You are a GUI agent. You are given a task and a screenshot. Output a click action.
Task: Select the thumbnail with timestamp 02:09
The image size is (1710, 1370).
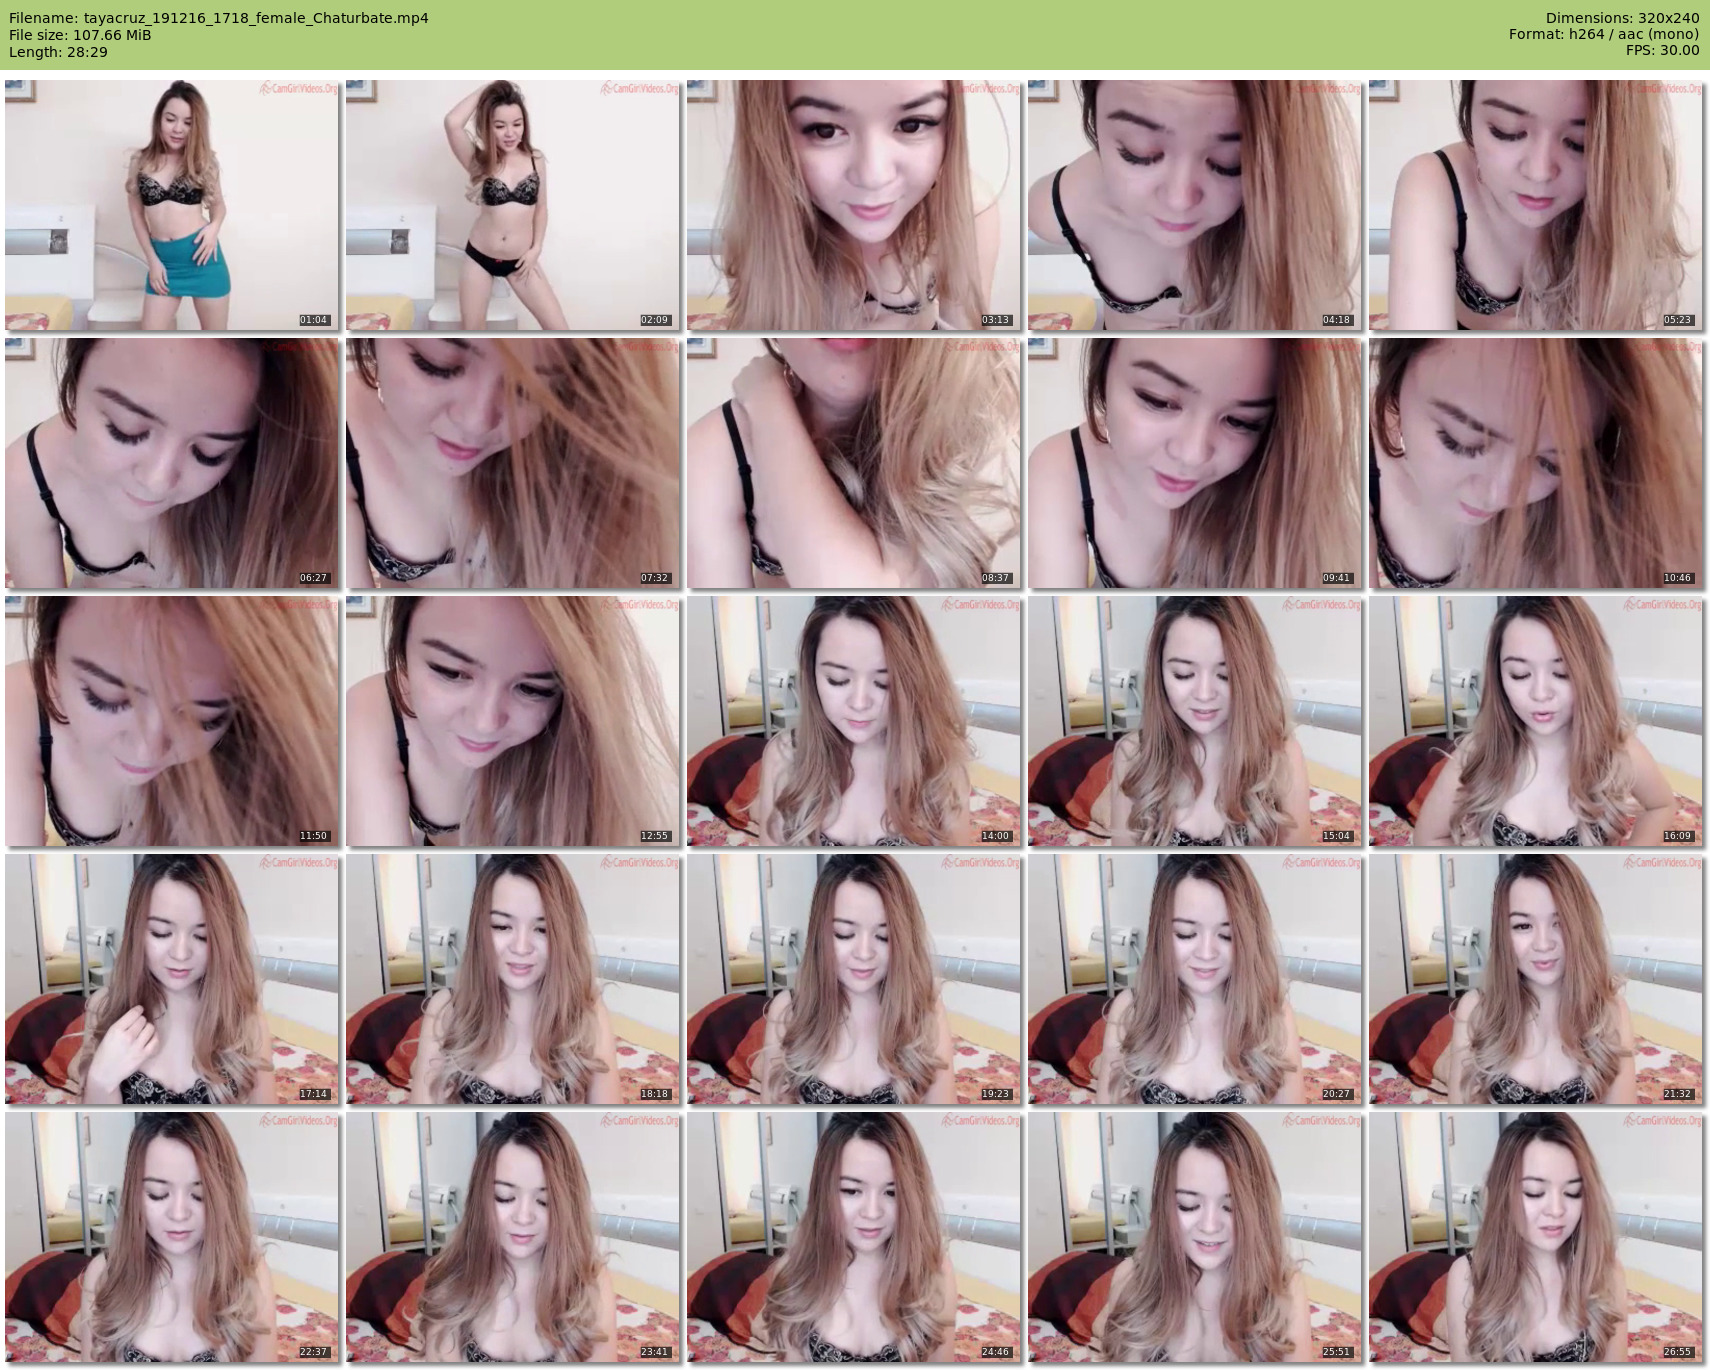click(x=513, y=205)
